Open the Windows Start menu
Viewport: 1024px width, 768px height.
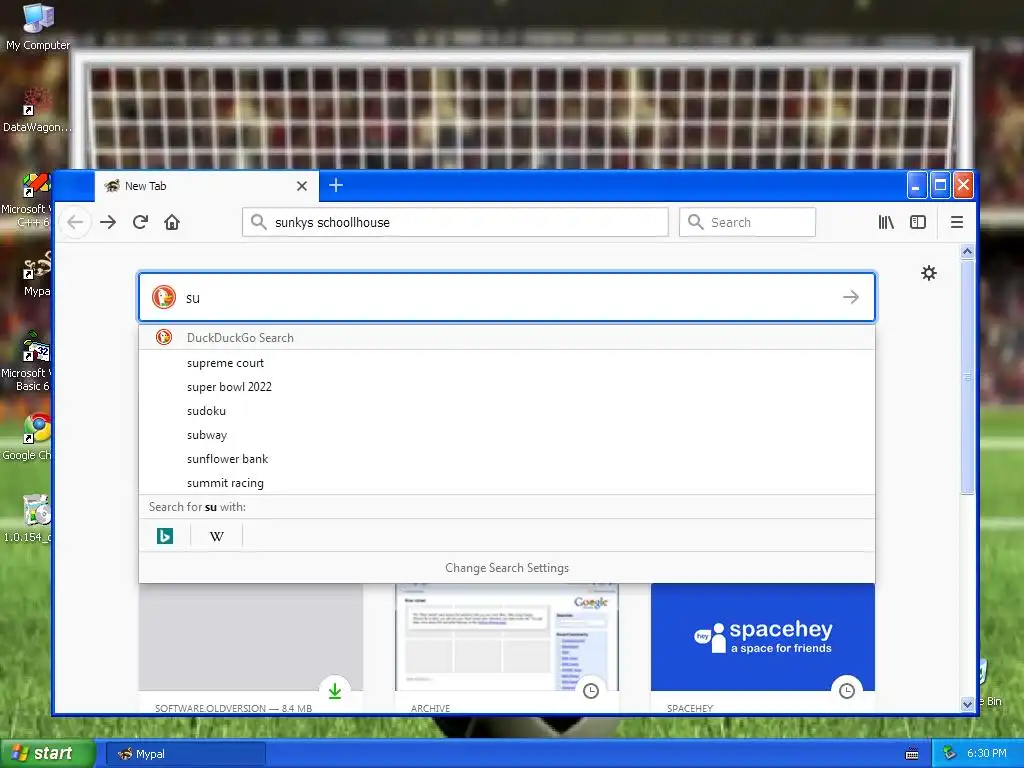47,754
